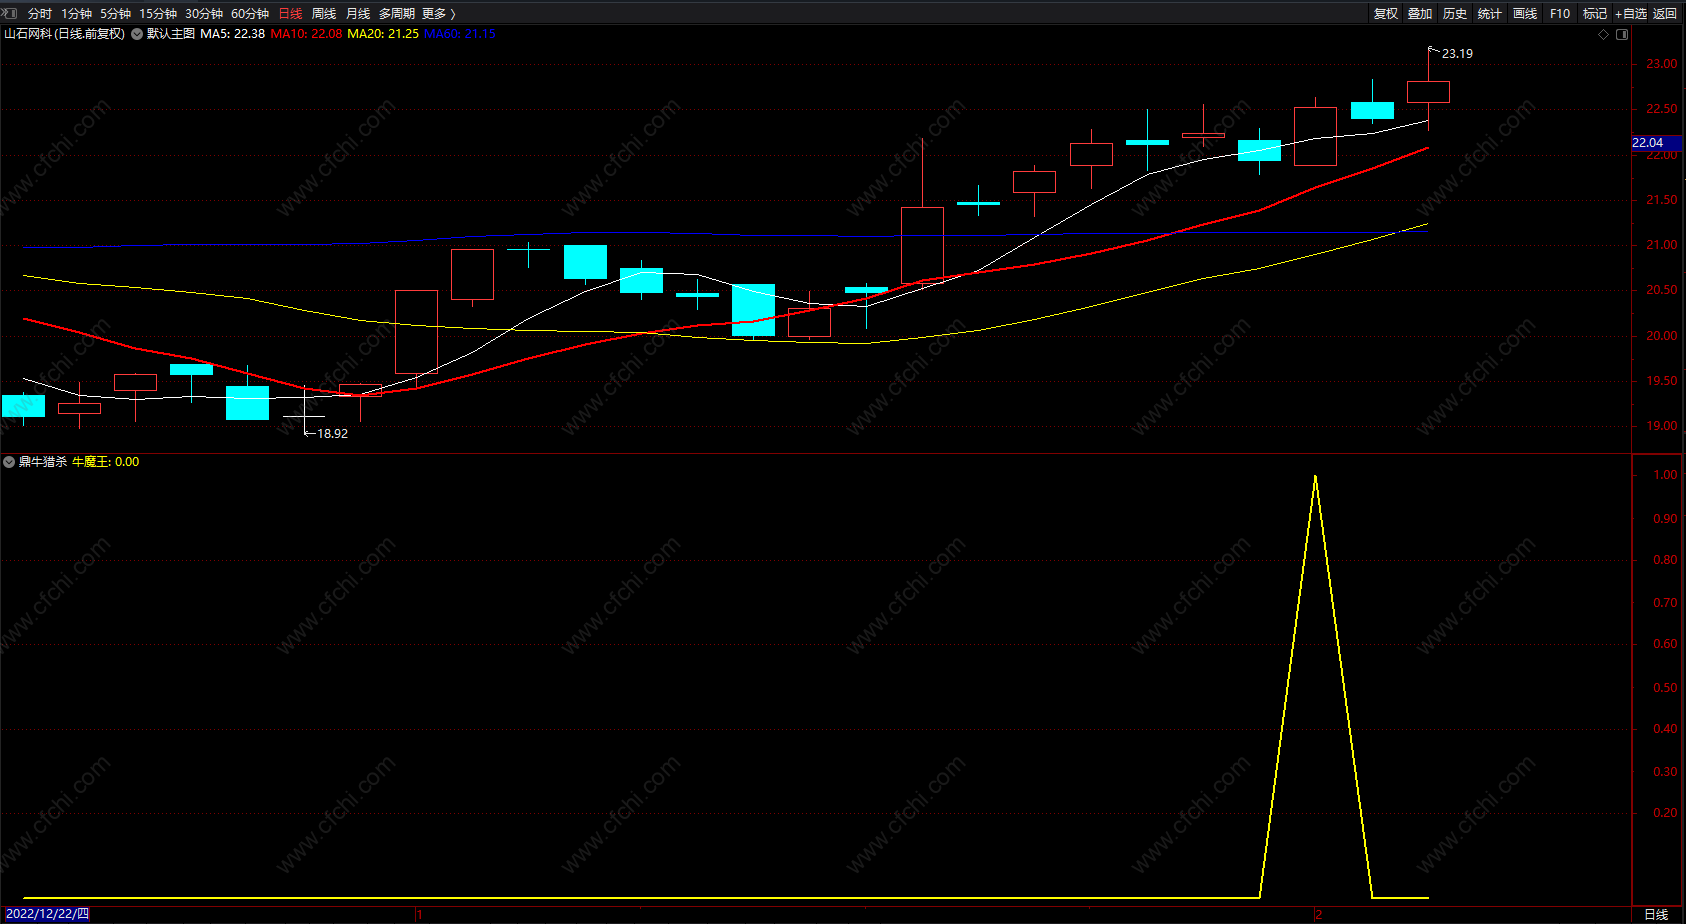Click the blue MA60: 21.15 label

click(x=460, y=34)
